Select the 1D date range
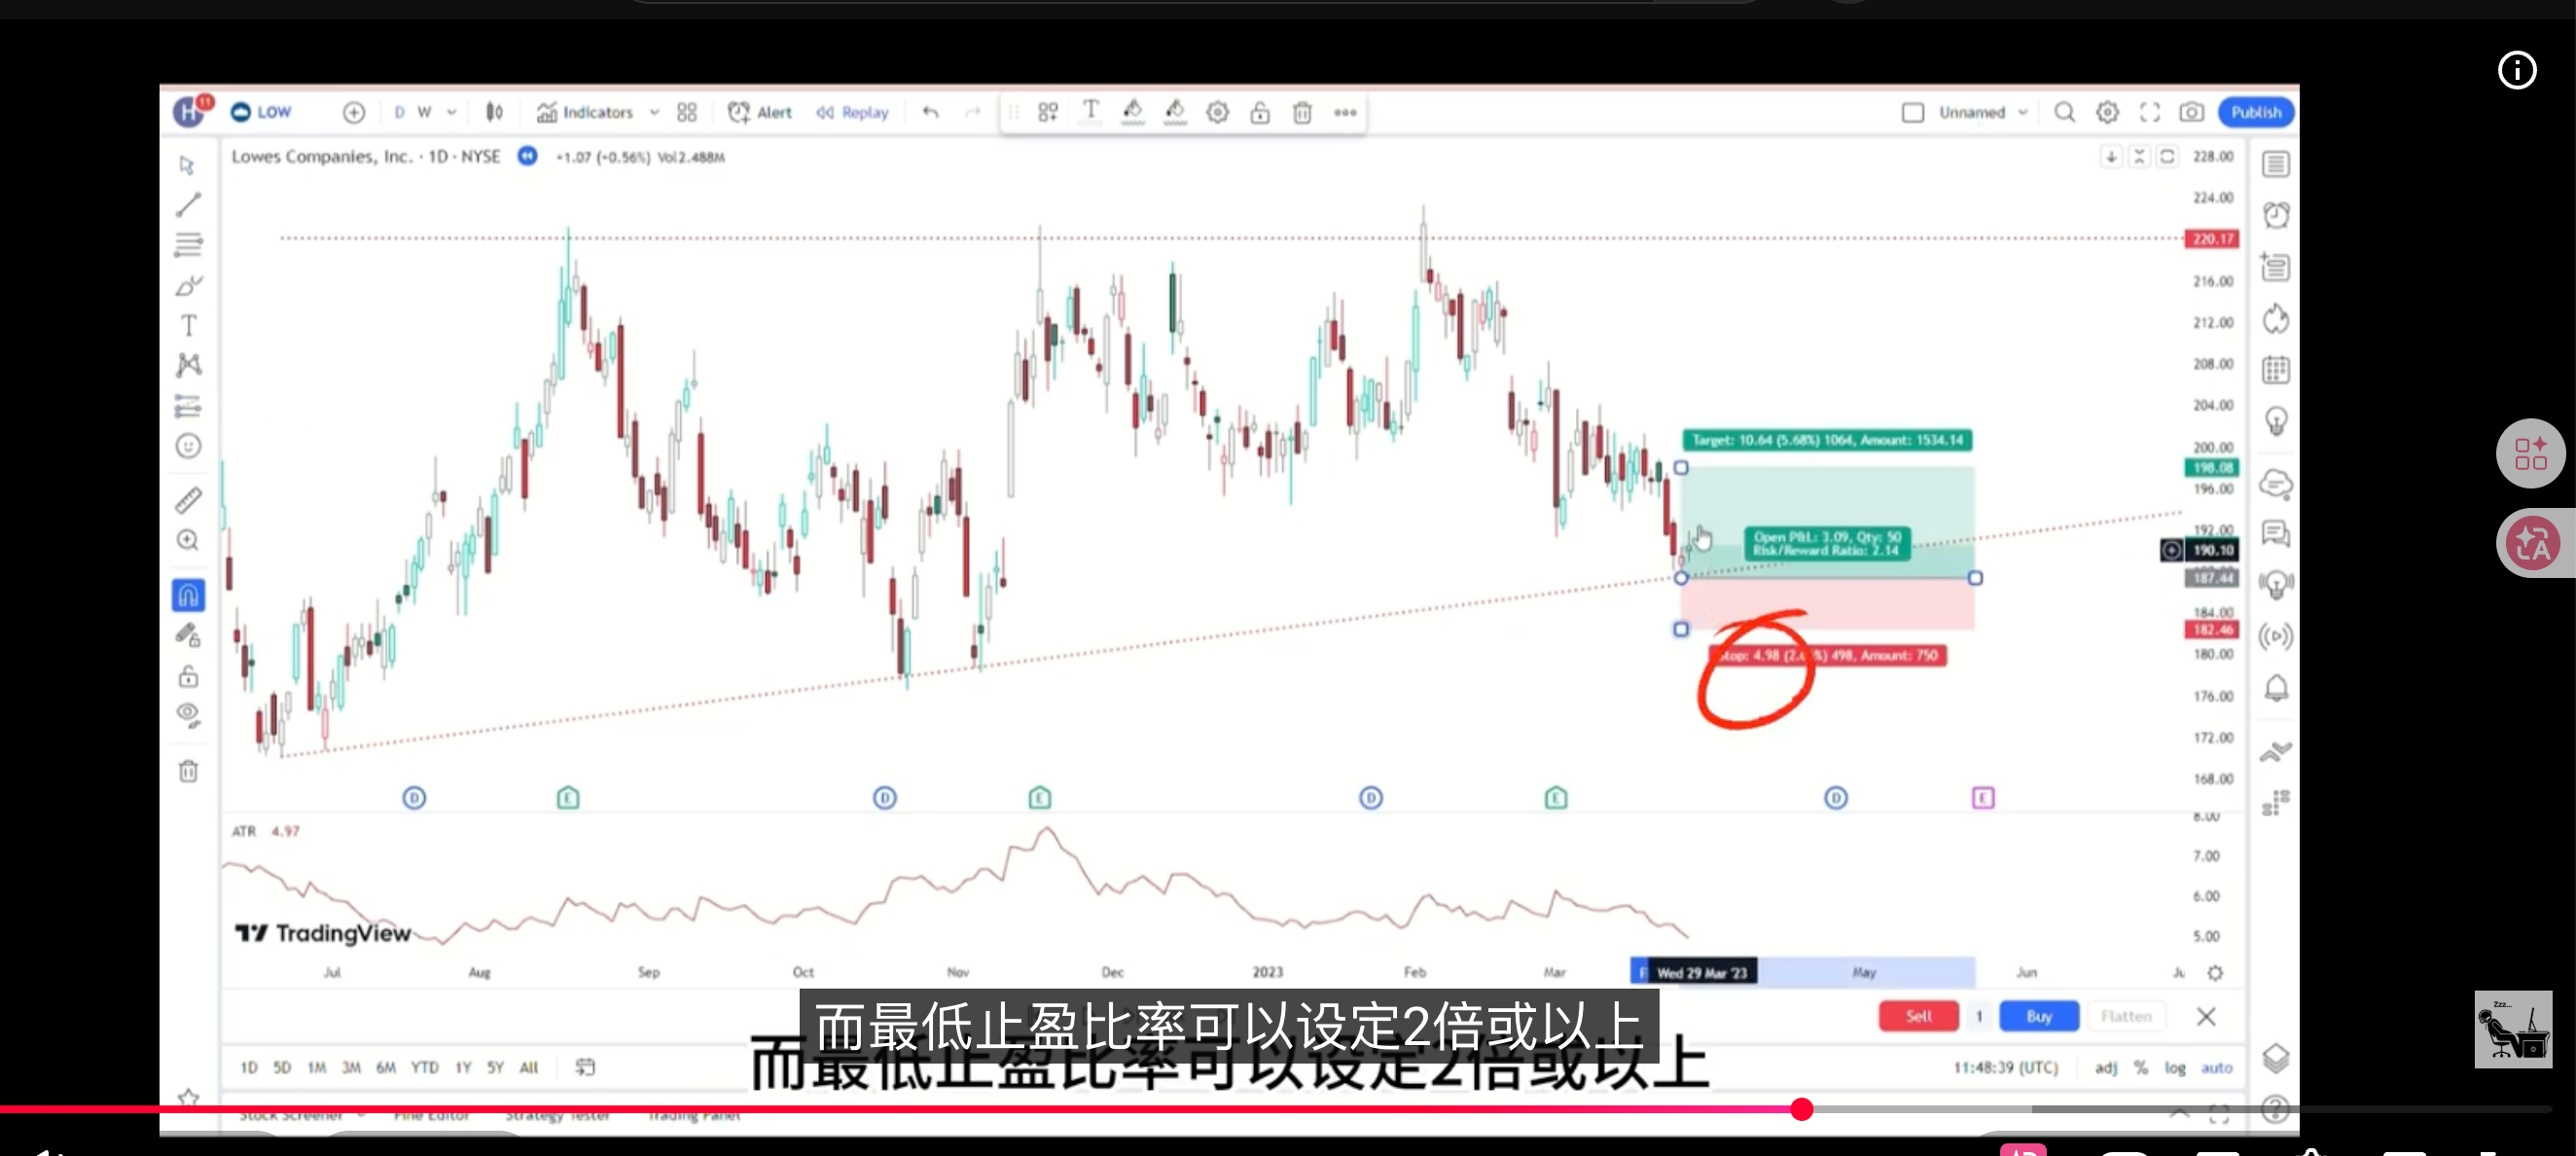Viewport: 2576px width, 1156px height. tap(249, 1068)
